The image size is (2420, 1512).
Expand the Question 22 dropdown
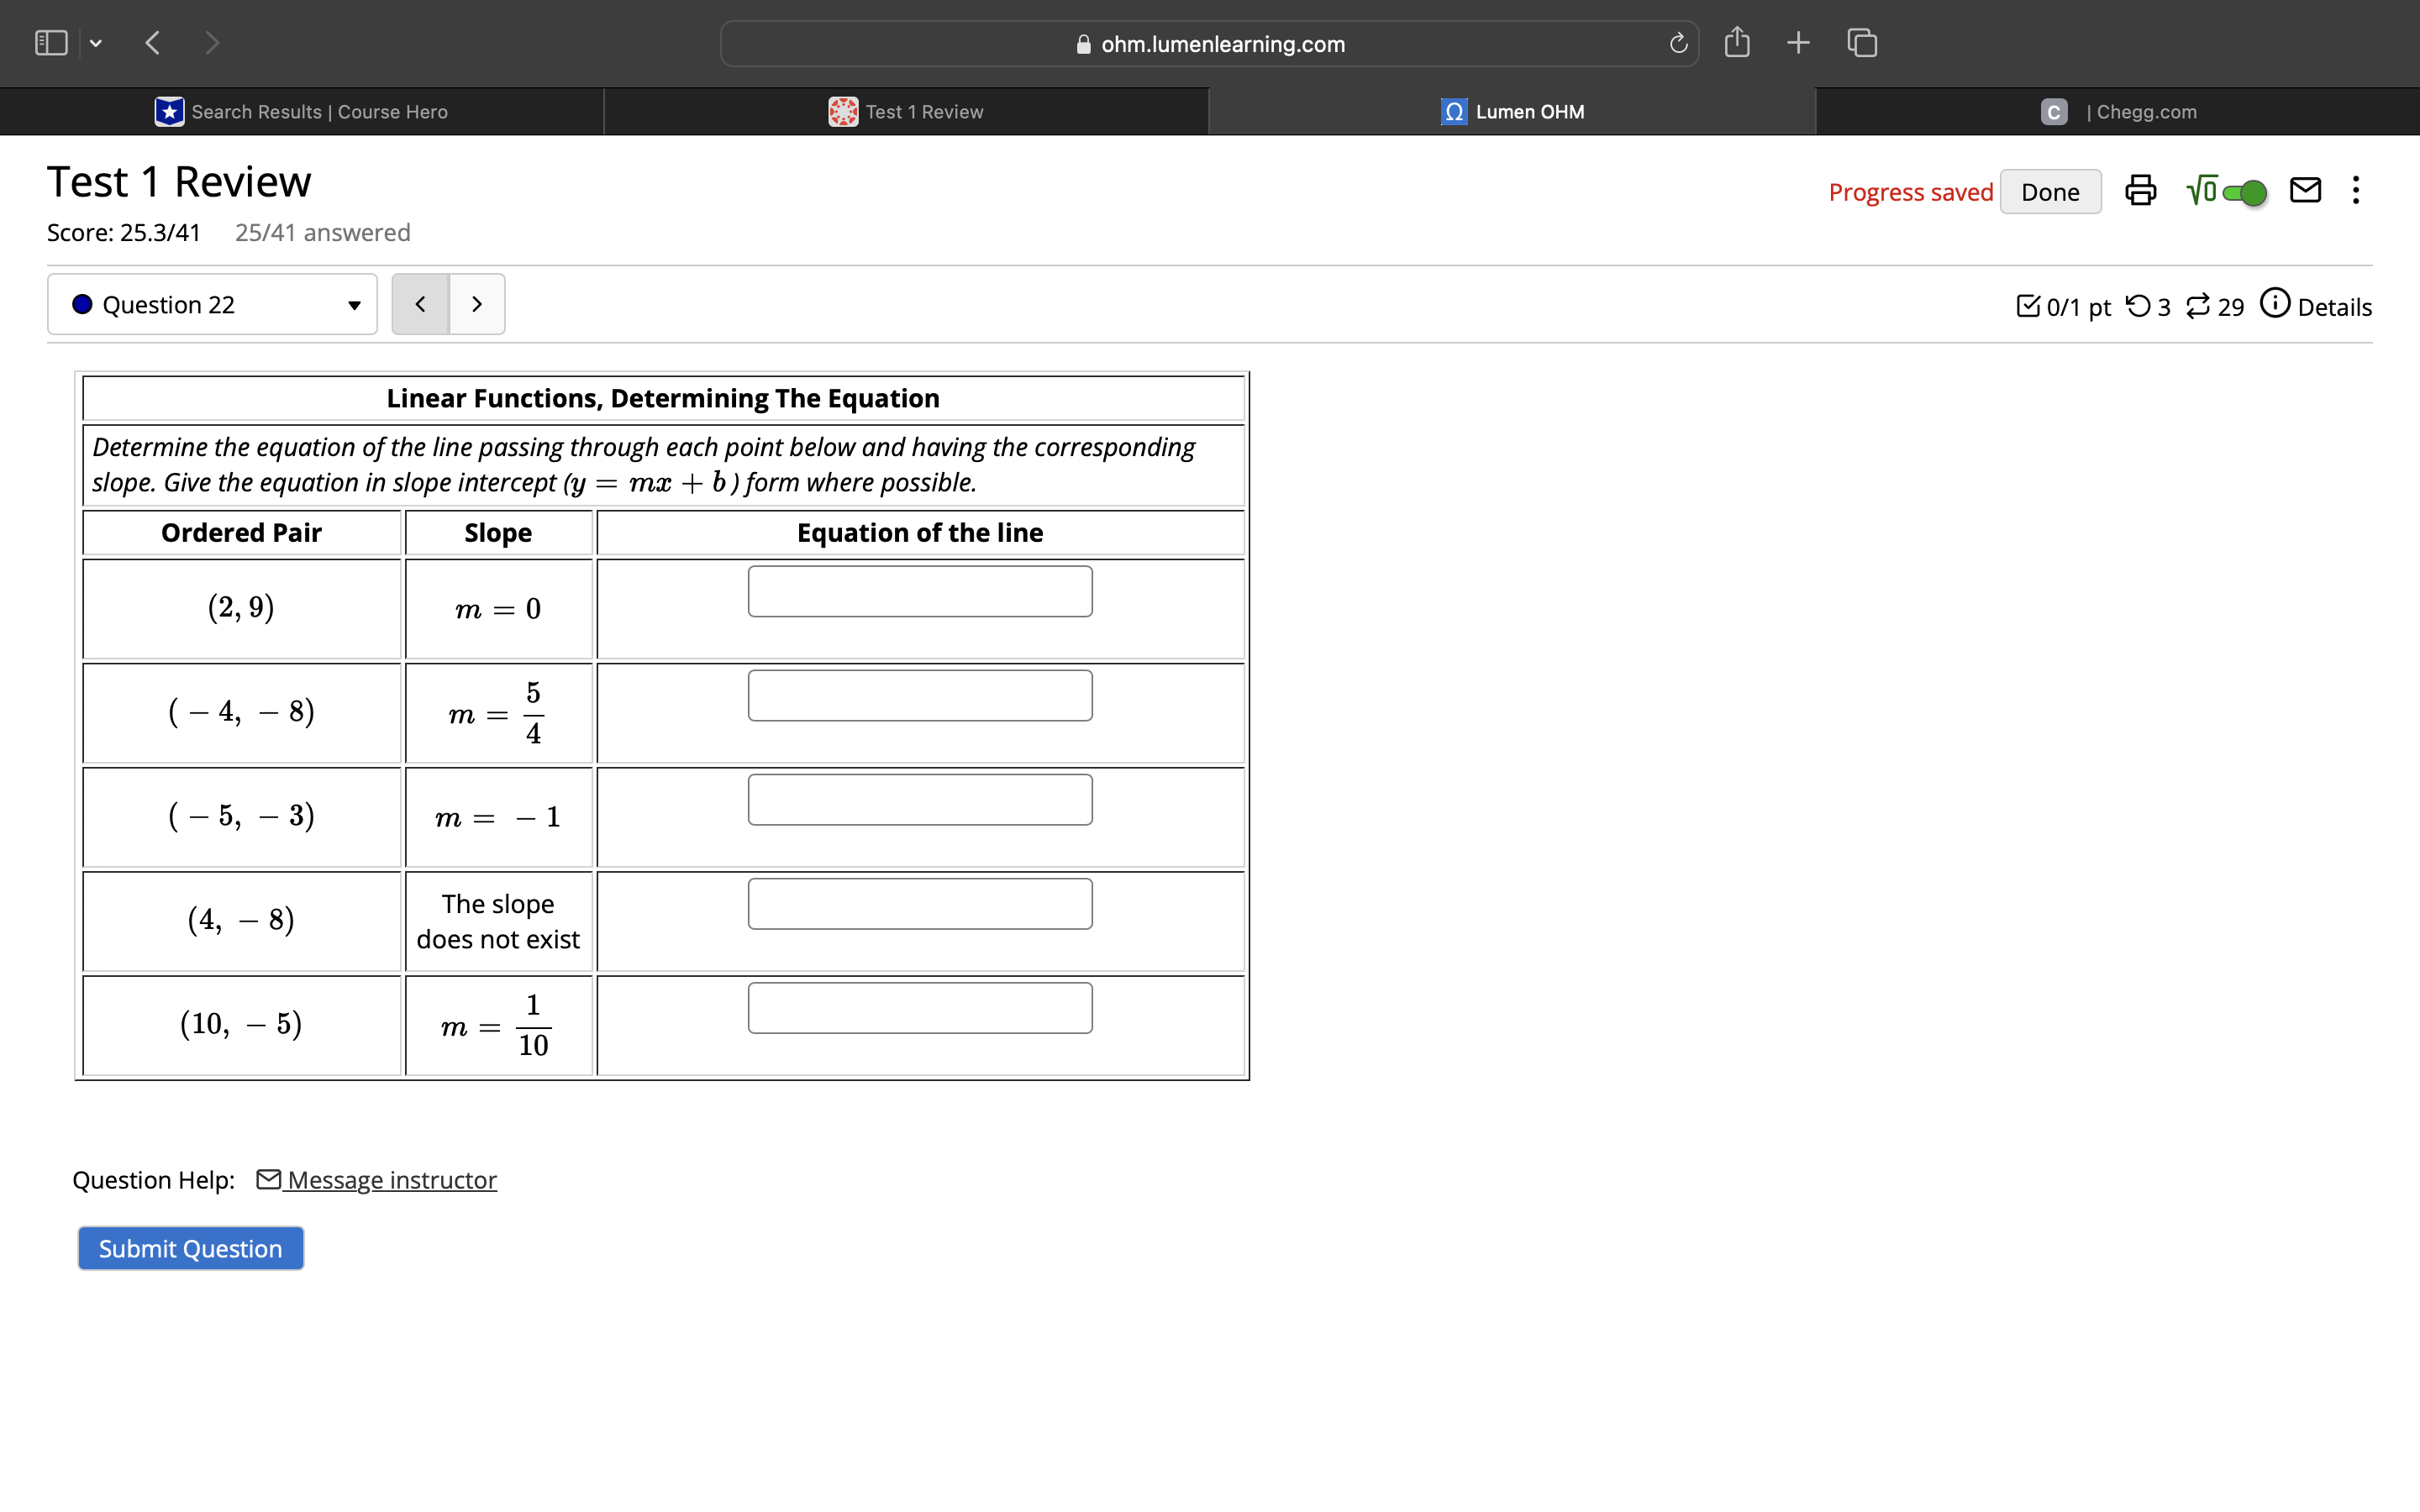pyautogui.click(x=212, y=304)
